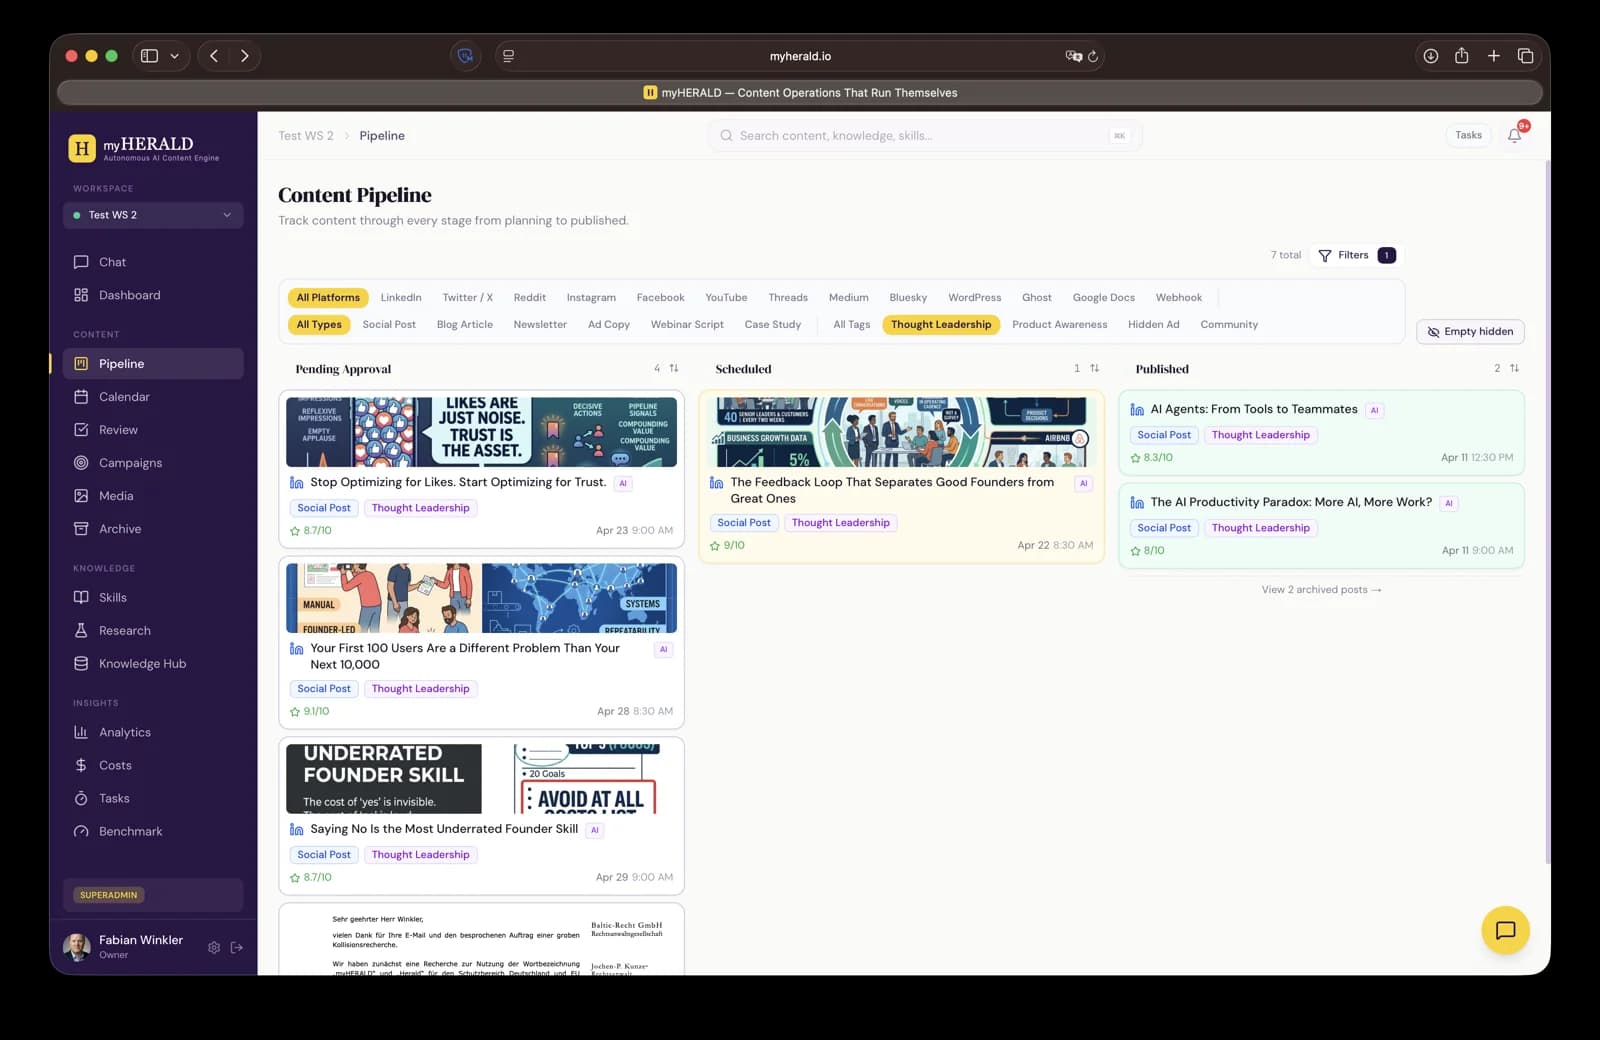1600x1040 pixels.
Task: Click the search content input field
Action: [x=924, y=136]
